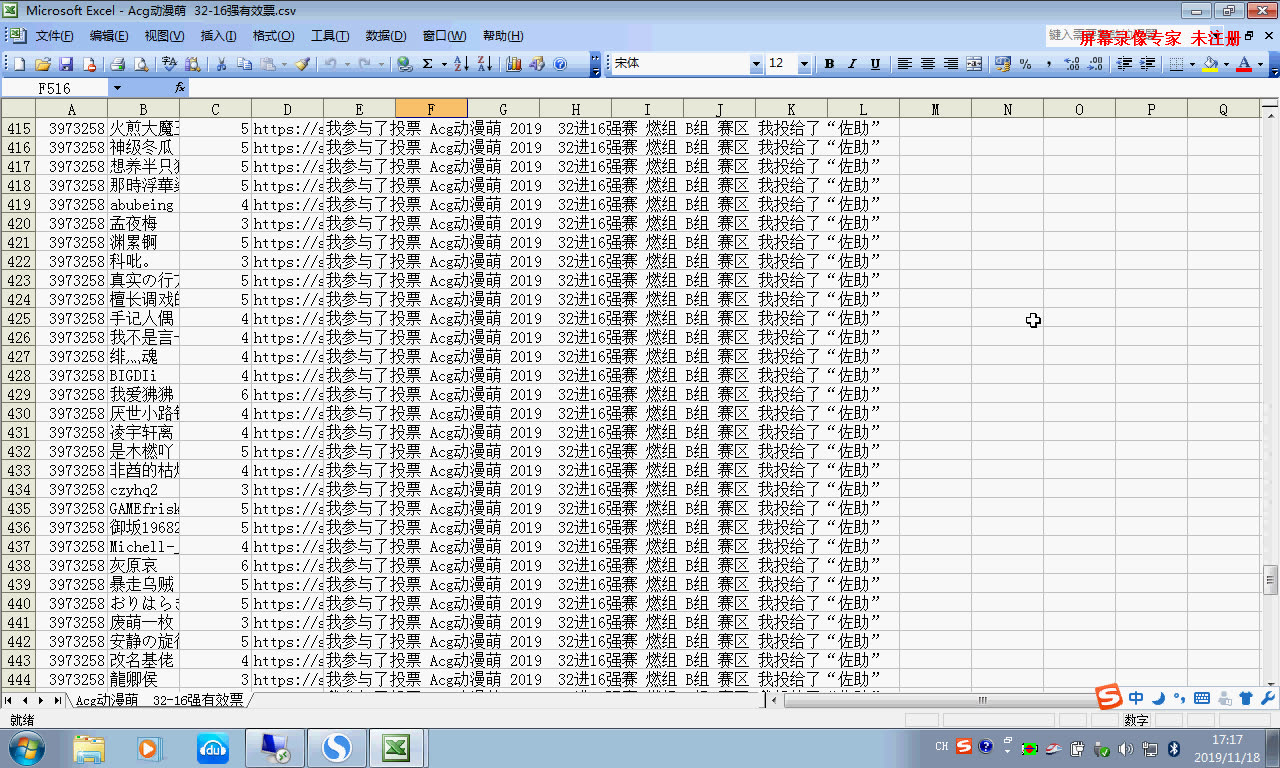Image resolution: width=1280 pixels, height=768 pixels.
Task: Click the fx Insert Function button
Action: (180, 88)
